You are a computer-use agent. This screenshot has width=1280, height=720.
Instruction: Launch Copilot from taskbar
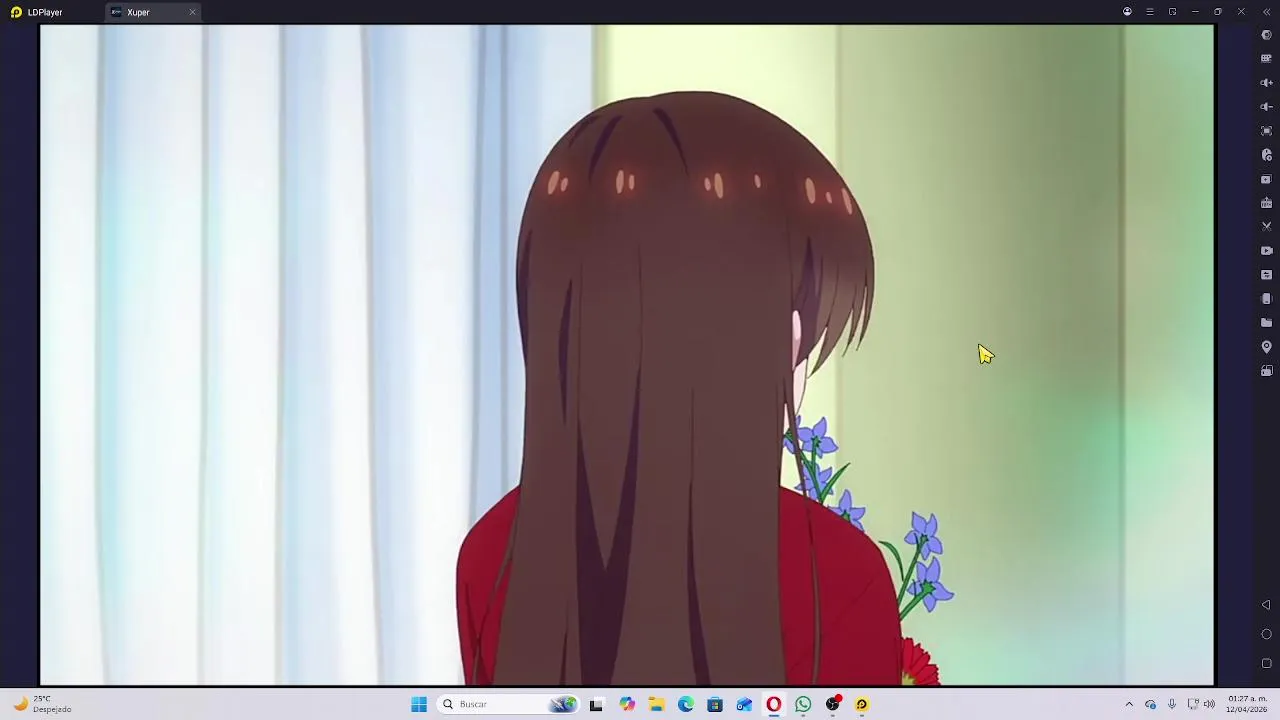pos(627,704)
